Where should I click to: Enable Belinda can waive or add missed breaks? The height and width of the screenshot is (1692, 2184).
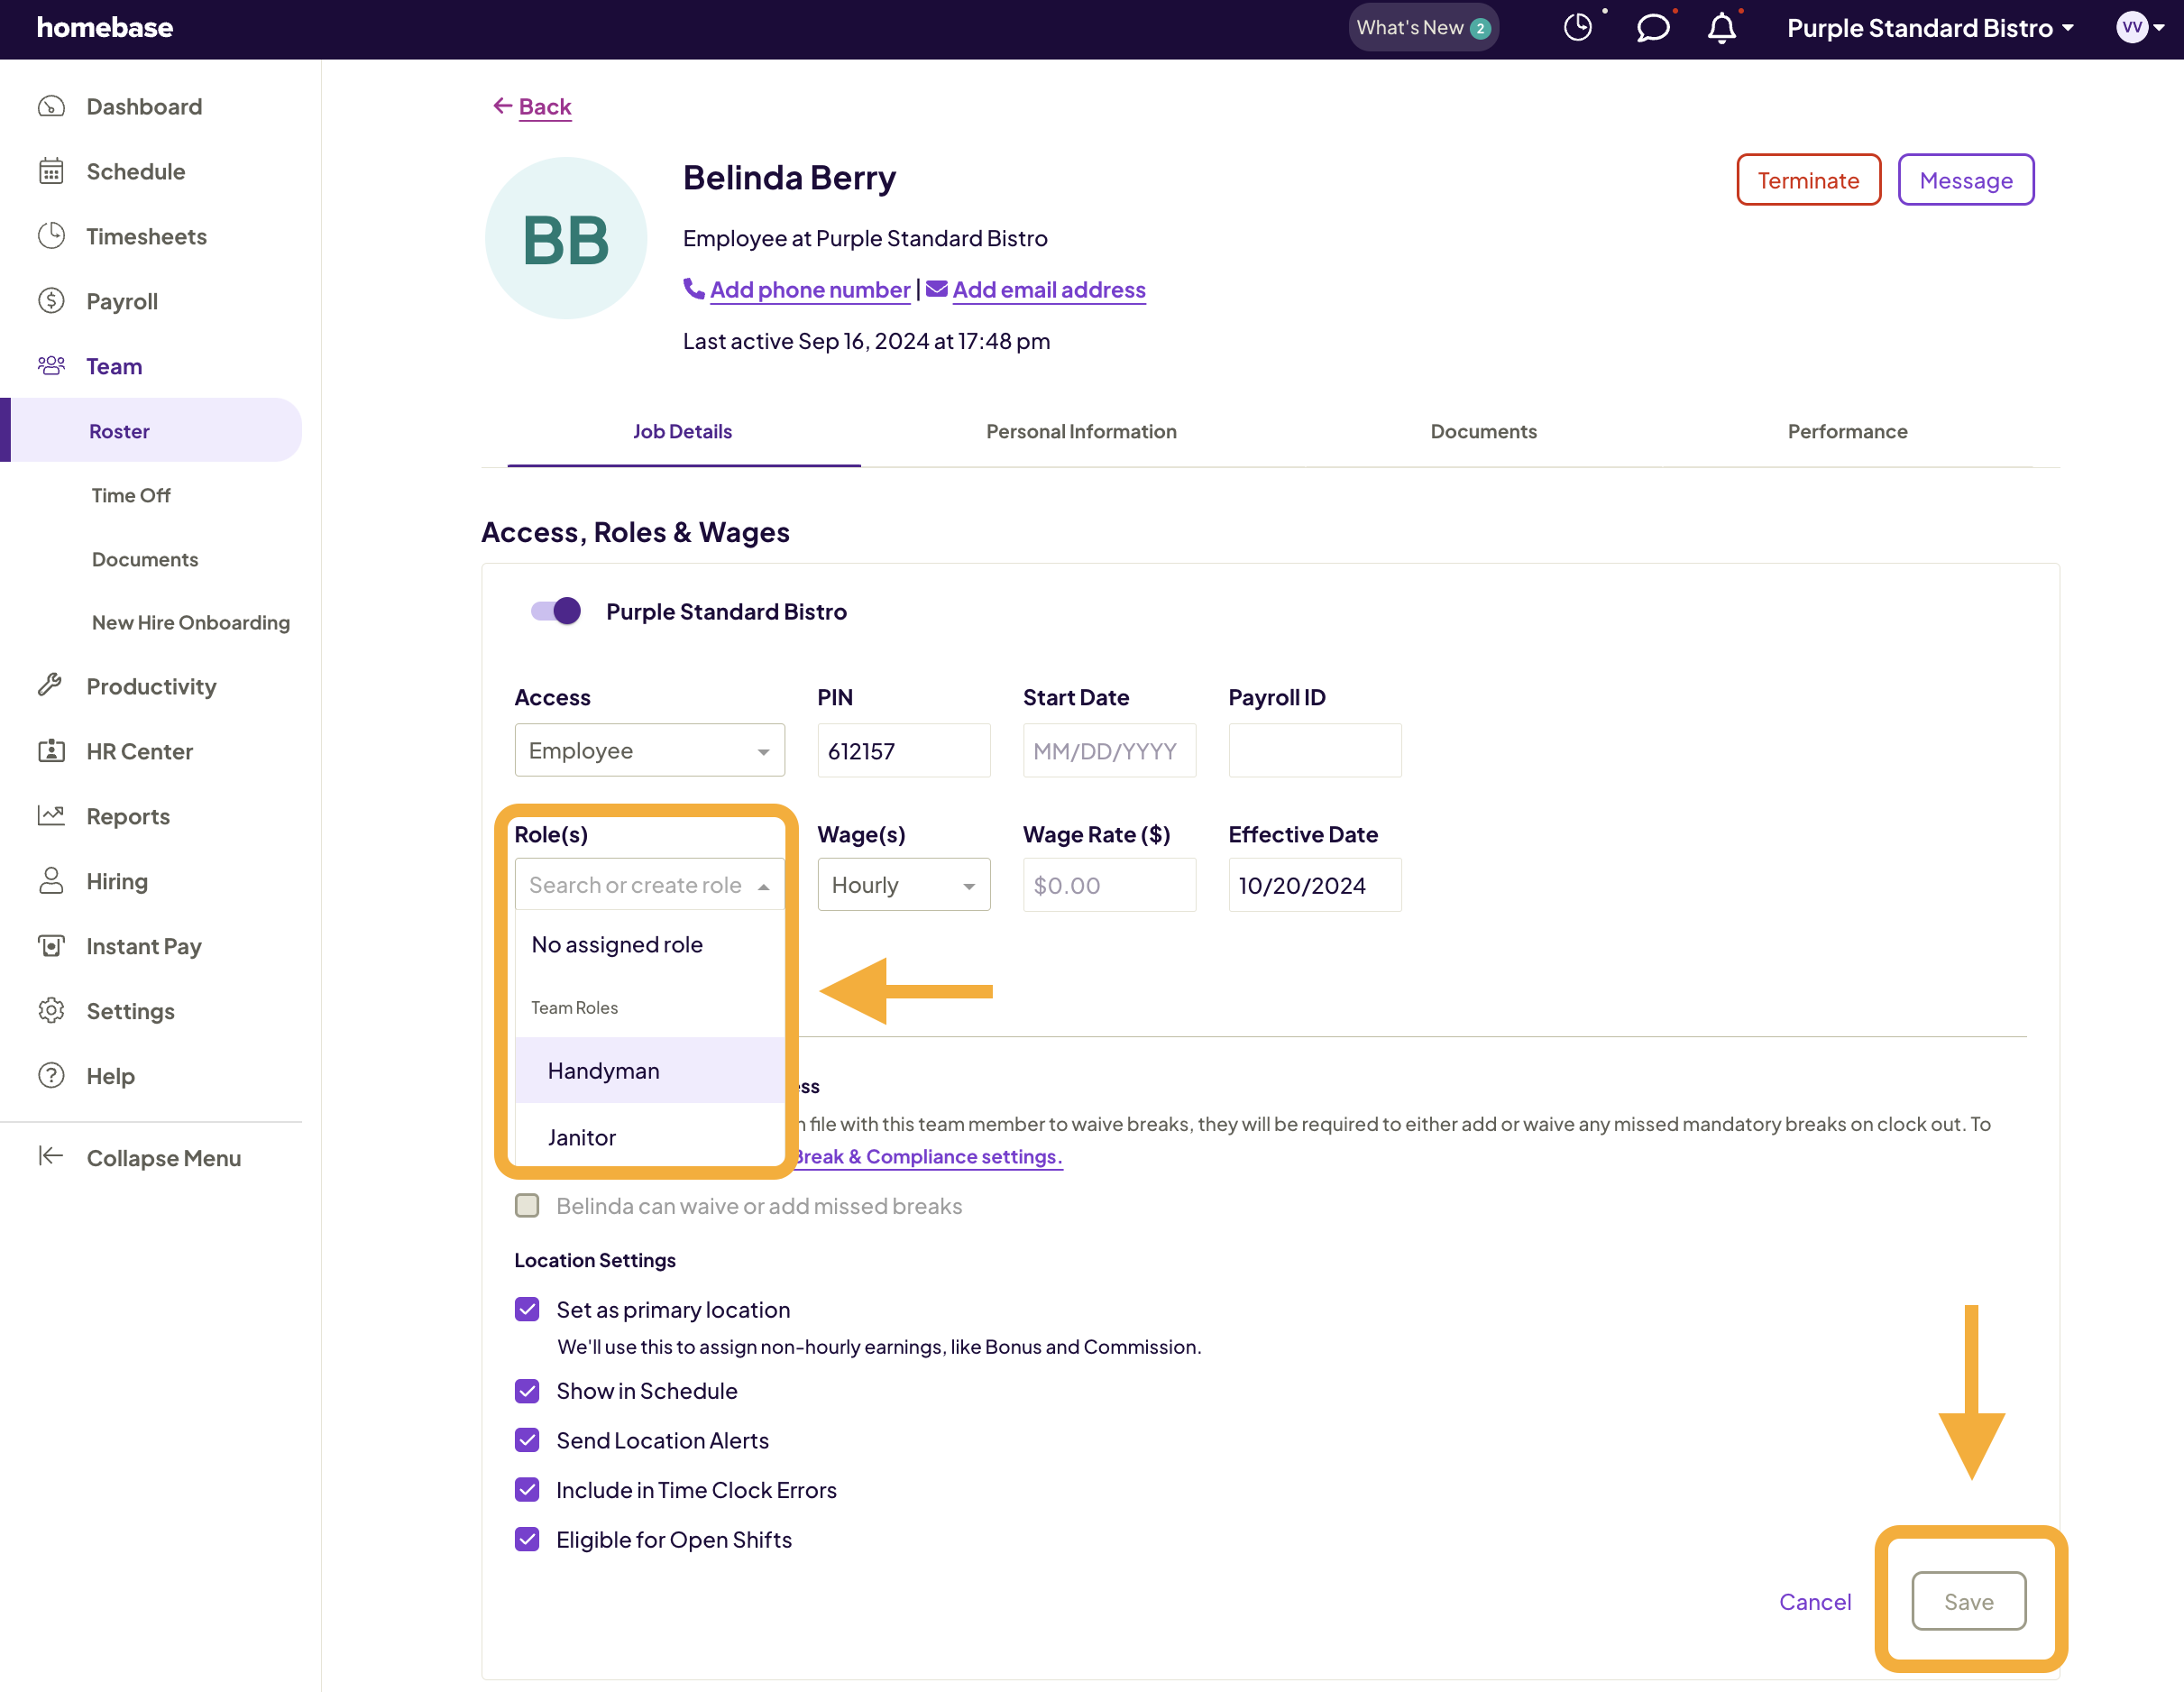click(x=527, y=1205)
